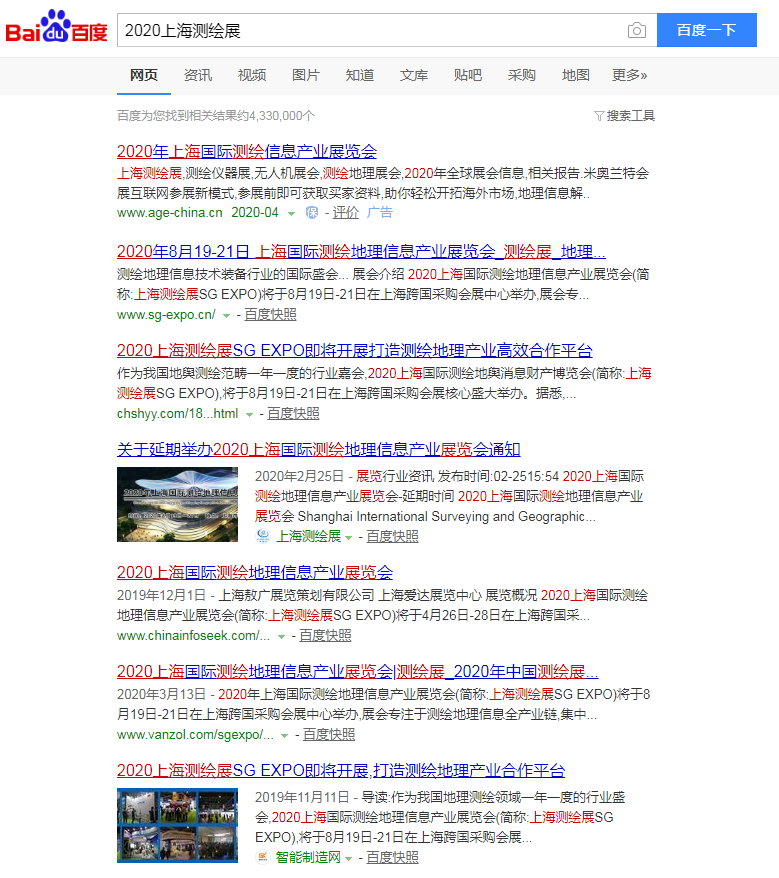This screenshot has width=779, height=878.
Task: Open the 地图 tab
Action: tap(576, 75)
